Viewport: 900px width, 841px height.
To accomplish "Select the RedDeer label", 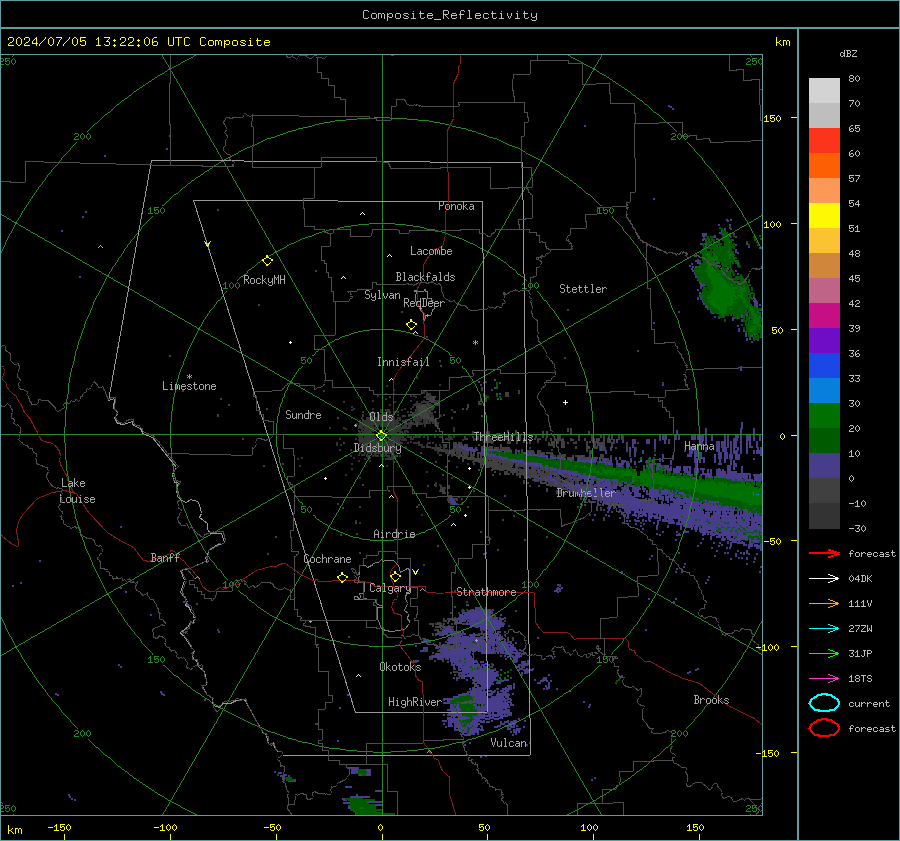I will tap(424, 303).
